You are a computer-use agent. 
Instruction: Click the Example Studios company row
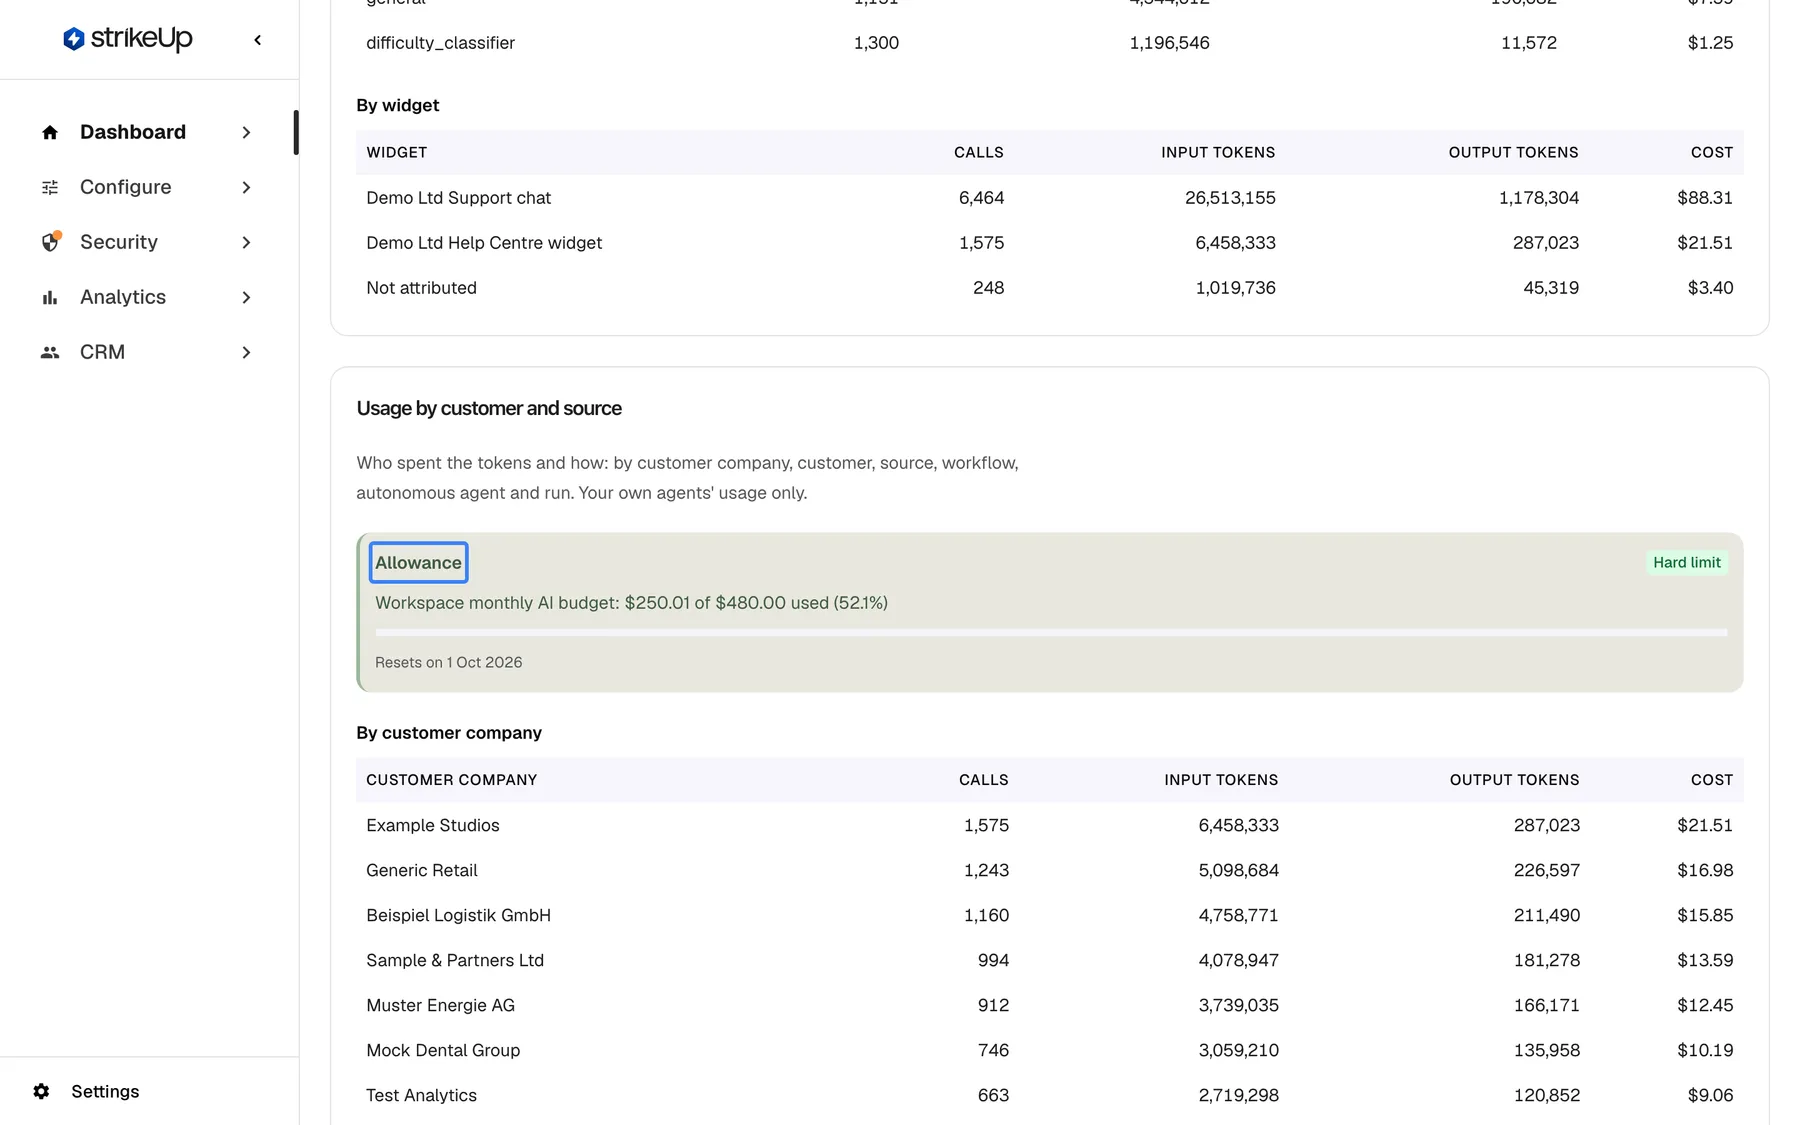click(1049, 825)
